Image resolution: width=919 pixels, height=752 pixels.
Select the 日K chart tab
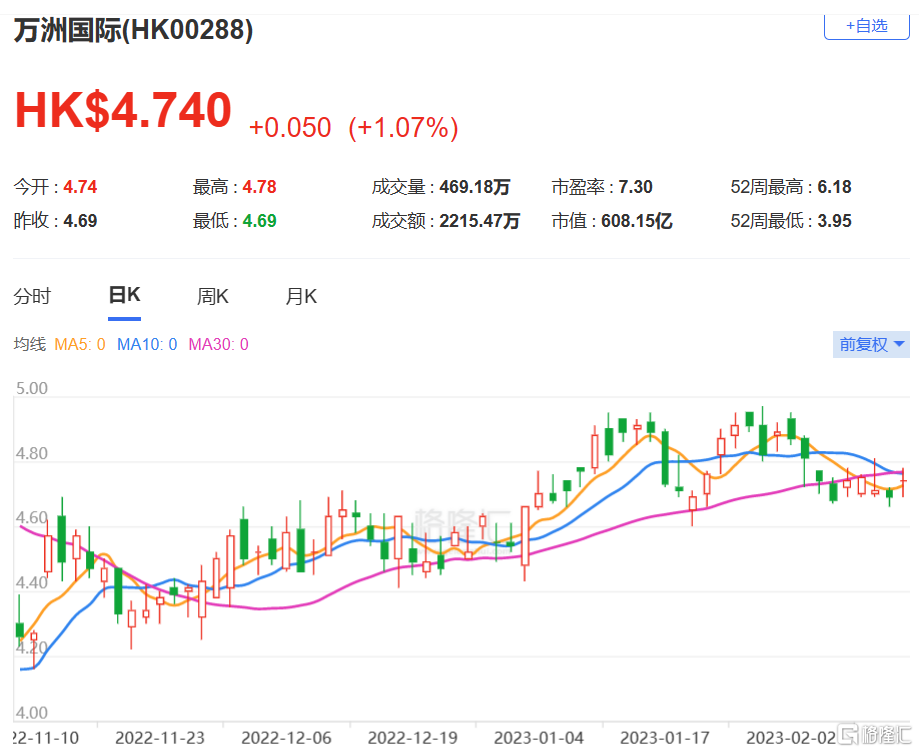point(124,295)
